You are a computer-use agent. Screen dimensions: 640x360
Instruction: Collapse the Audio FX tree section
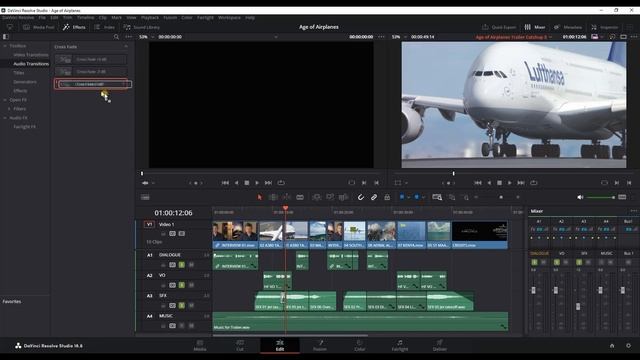click(5, 118)
